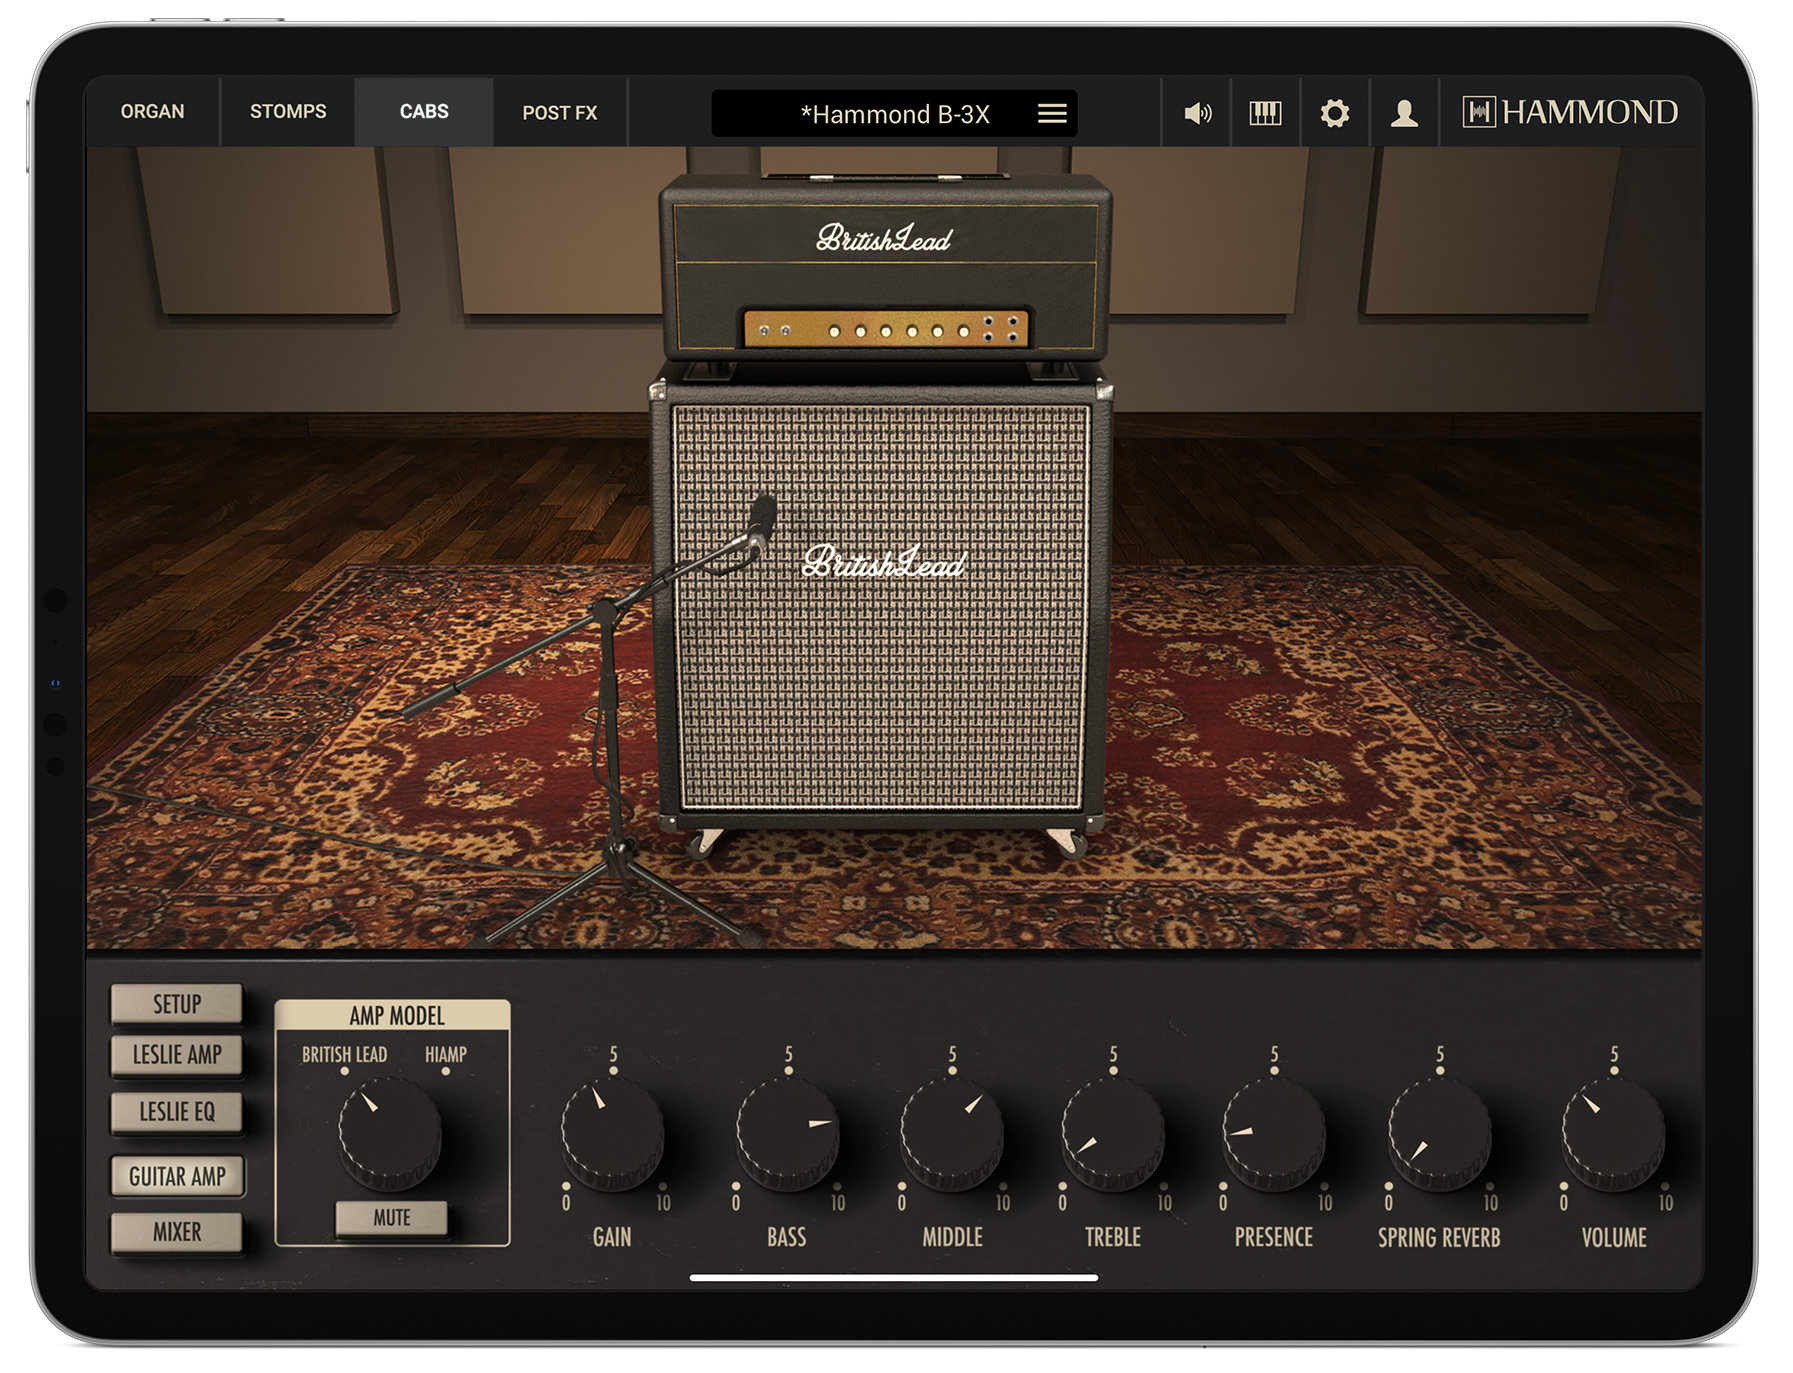Open the SETUP panel
The width and height of the screenshot is (1793, 1373).
pyautogui.click(x=176, y=1004)
